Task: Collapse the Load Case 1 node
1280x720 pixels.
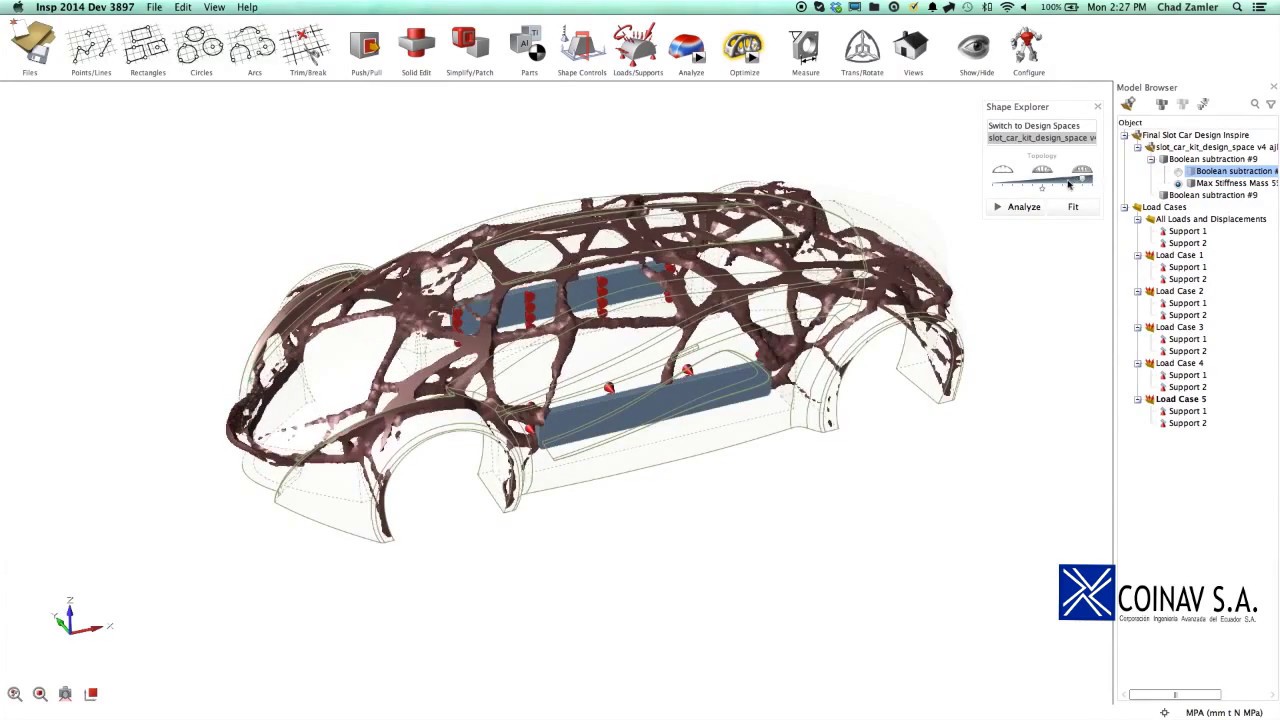Action: pyautogui.click(x=1137, y=255)
